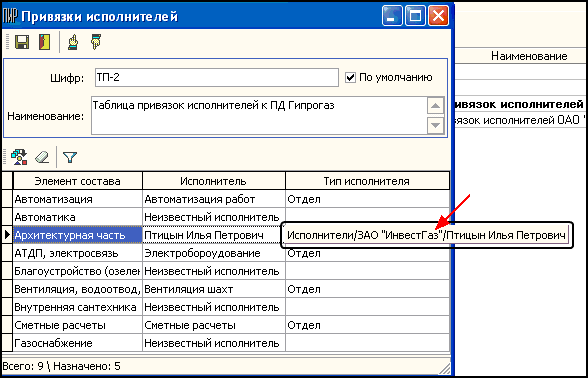Click bold привязок исполнителей row in background window
The width and height of the screenshot is (588, 378).
(521, 104)
